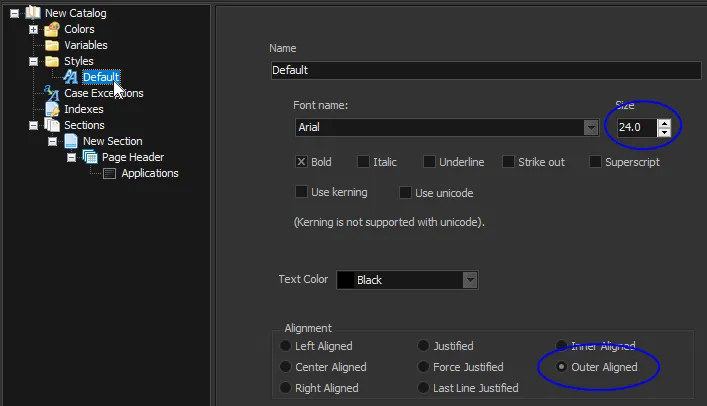707x406 pixels.
Task: Open the Text Color dropdown
Action: (468, 280)
